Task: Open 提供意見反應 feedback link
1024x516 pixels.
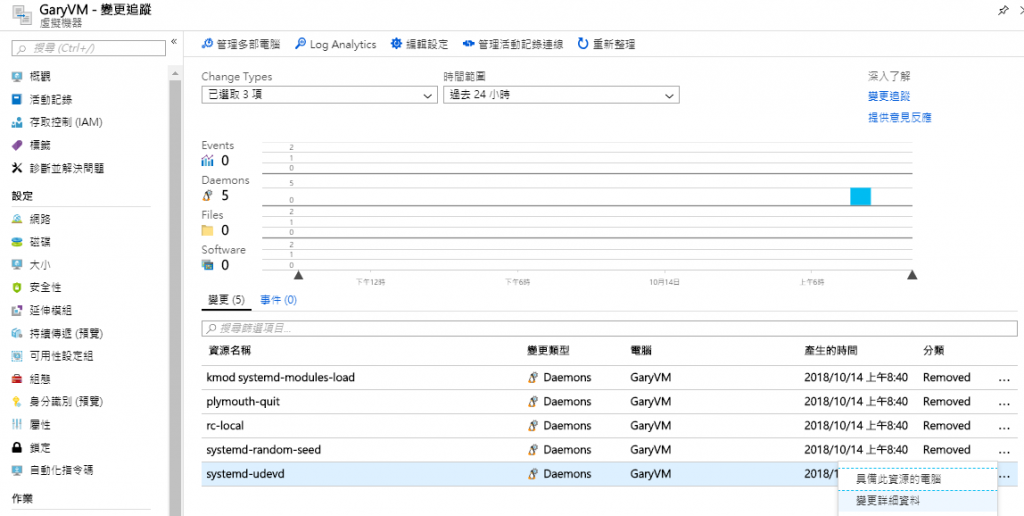Action: (x=899, y=118)
